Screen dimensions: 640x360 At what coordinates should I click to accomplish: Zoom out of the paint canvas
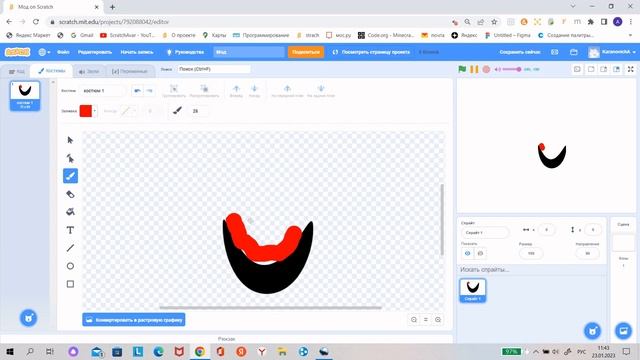414,320
